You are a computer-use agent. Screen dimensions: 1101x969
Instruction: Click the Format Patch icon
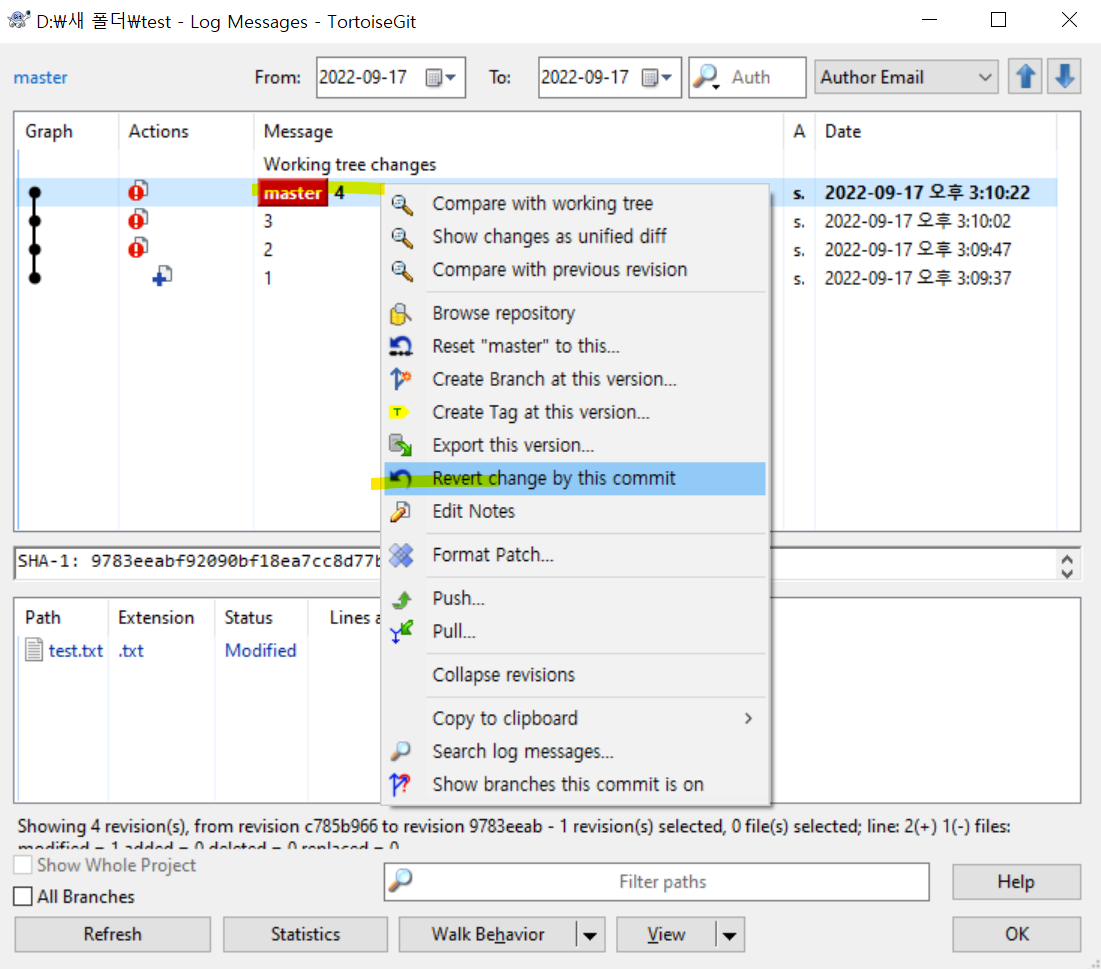[401, 555]
